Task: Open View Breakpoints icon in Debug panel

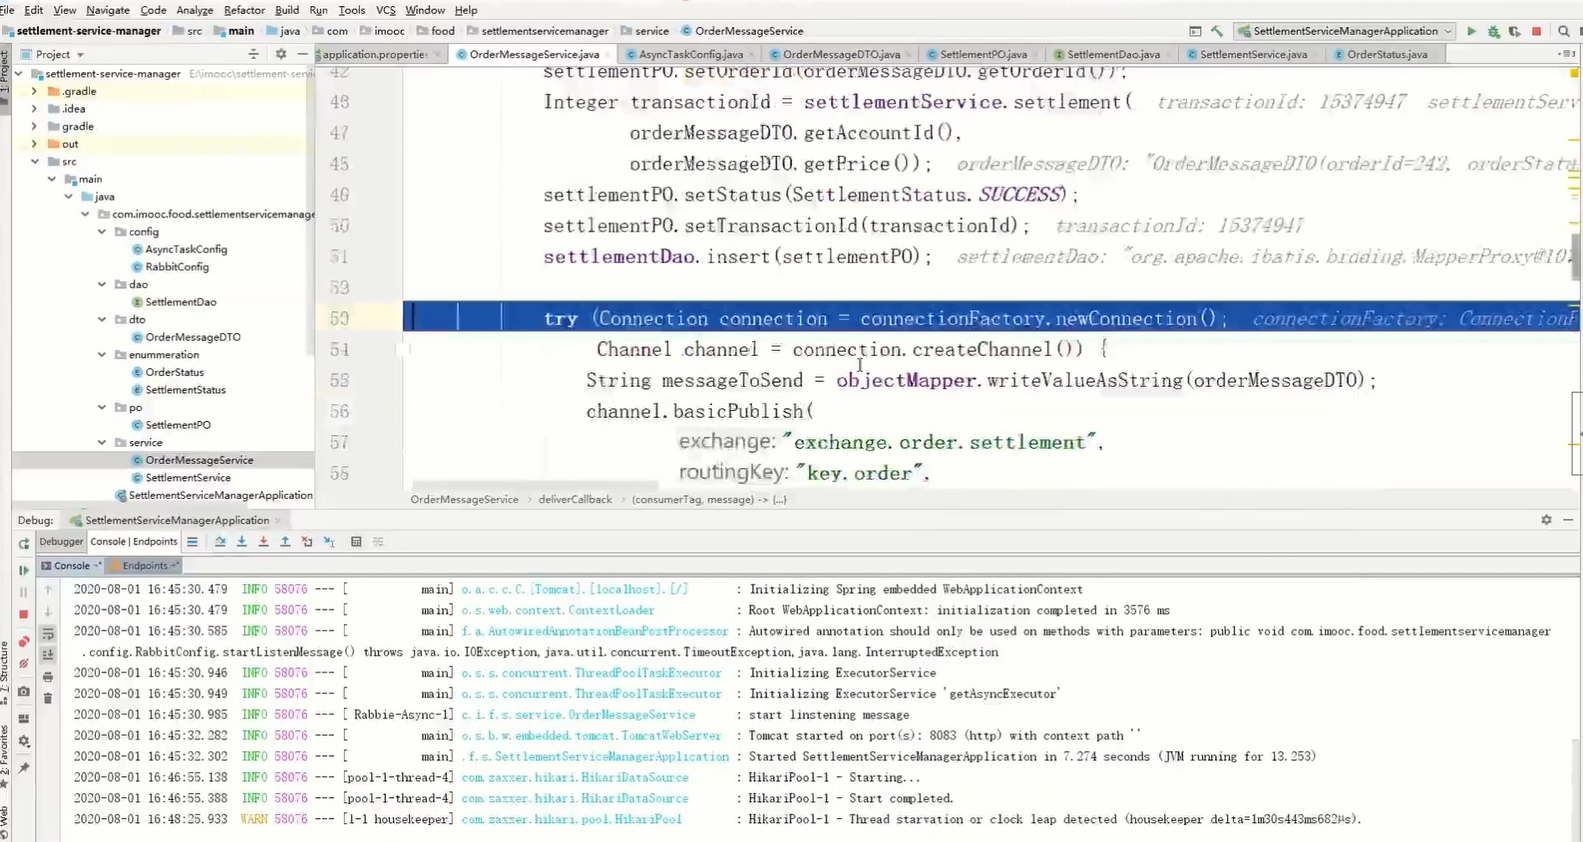Action: coord(24,640)
